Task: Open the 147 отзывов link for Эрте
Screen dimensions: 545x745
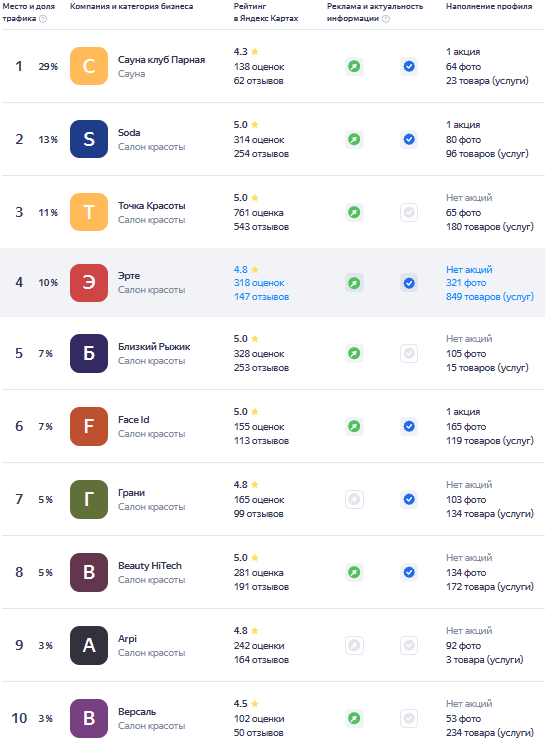Action: click(261, 296)
